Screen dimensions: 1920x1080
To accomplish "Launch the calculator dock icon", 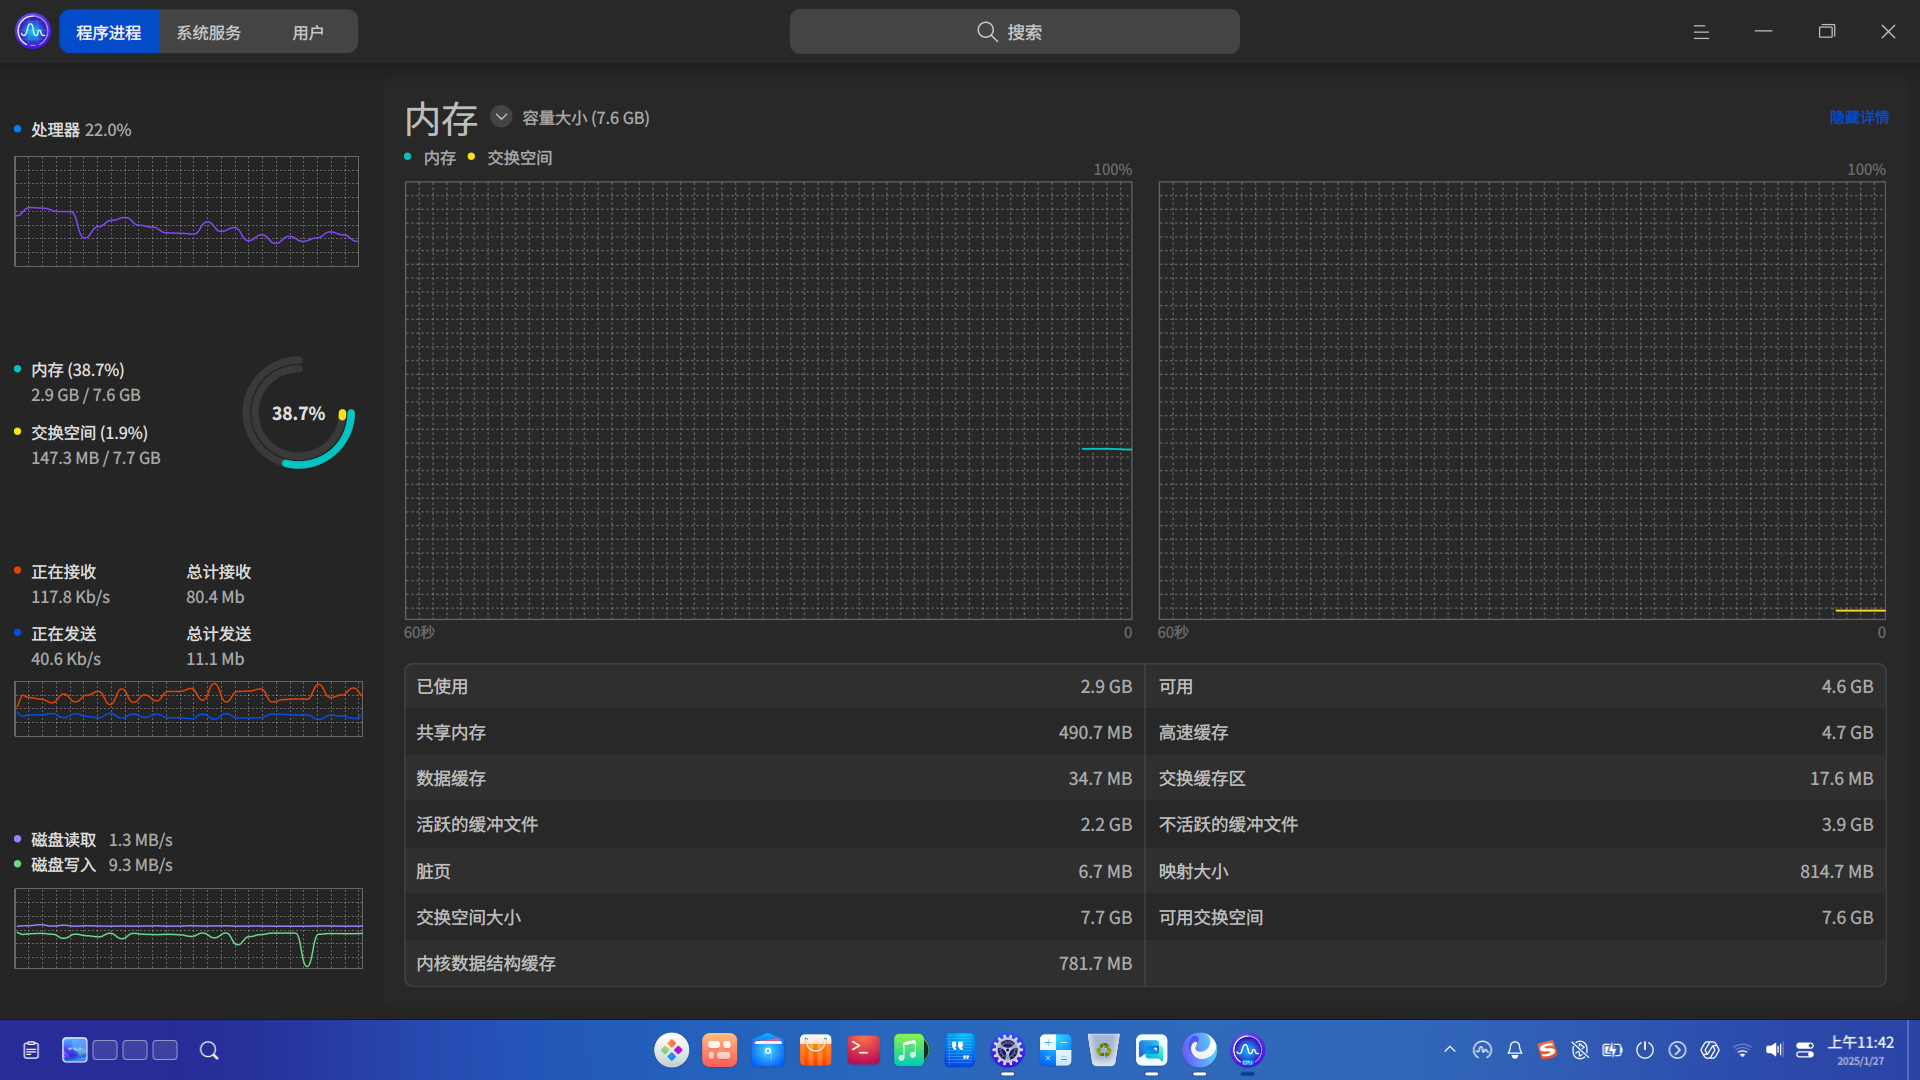I will tap(1055, 1050).
